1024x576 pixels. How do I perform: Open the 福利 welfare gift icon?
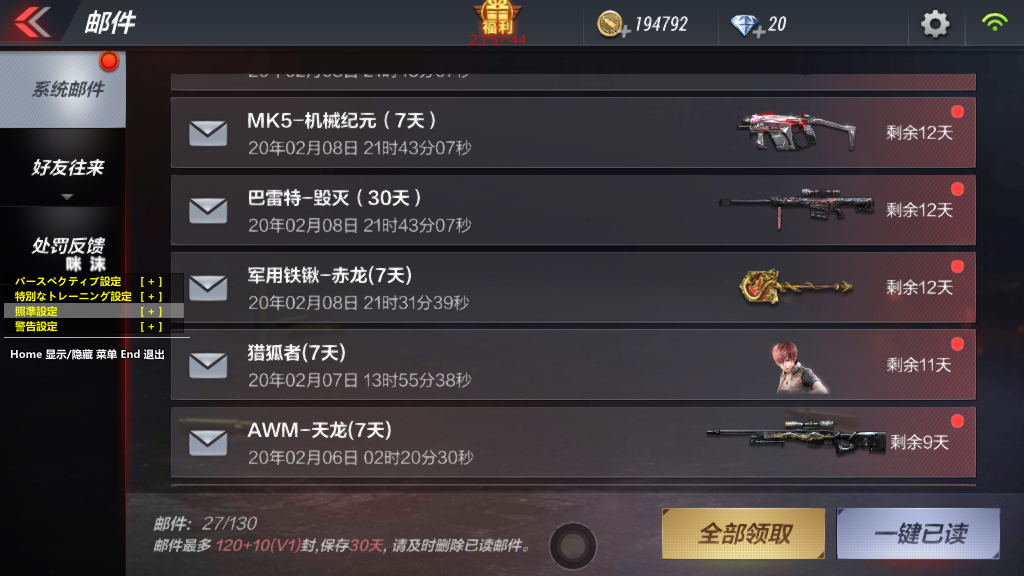tap(497, 20)
